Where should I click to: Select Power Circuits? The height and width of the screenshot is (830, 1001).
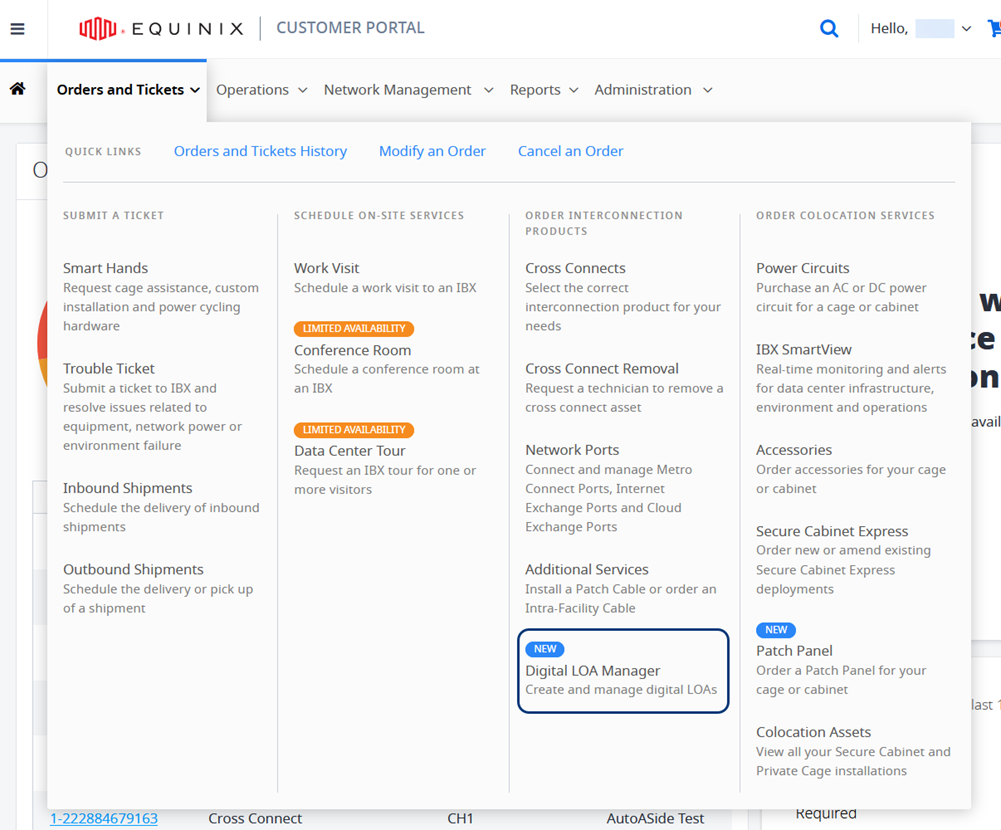tap(802, 268)
